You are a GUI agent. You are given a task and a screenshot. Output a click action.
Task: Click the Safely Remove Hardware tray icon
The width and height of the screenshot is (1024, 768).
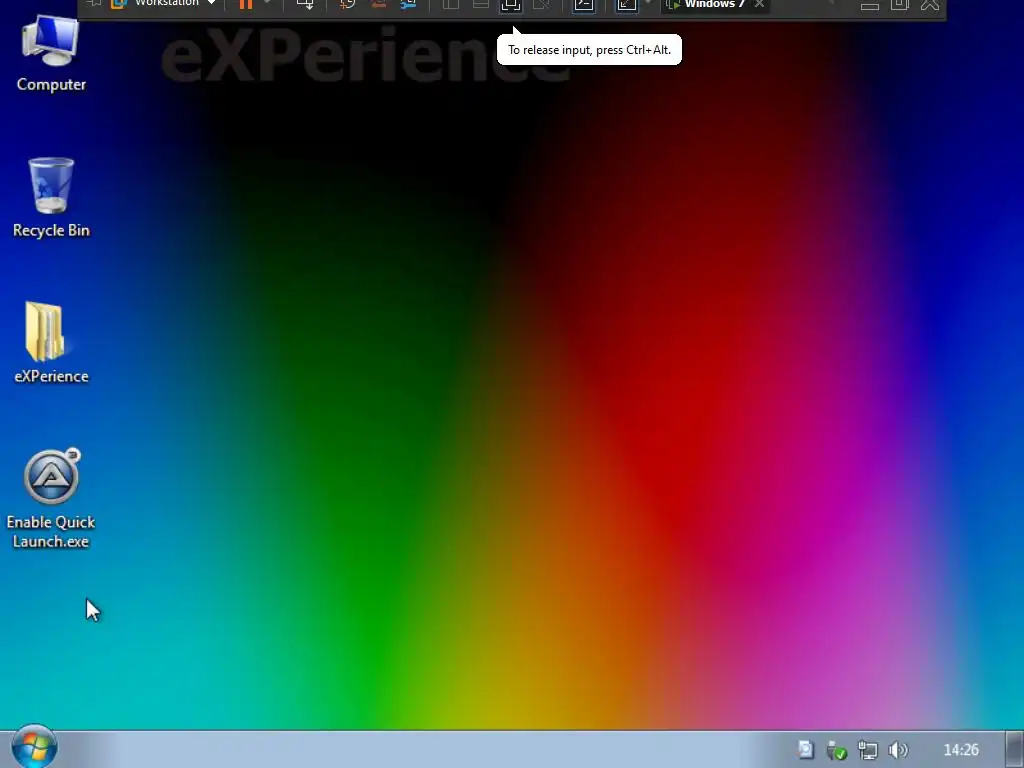tap(836, 750)
